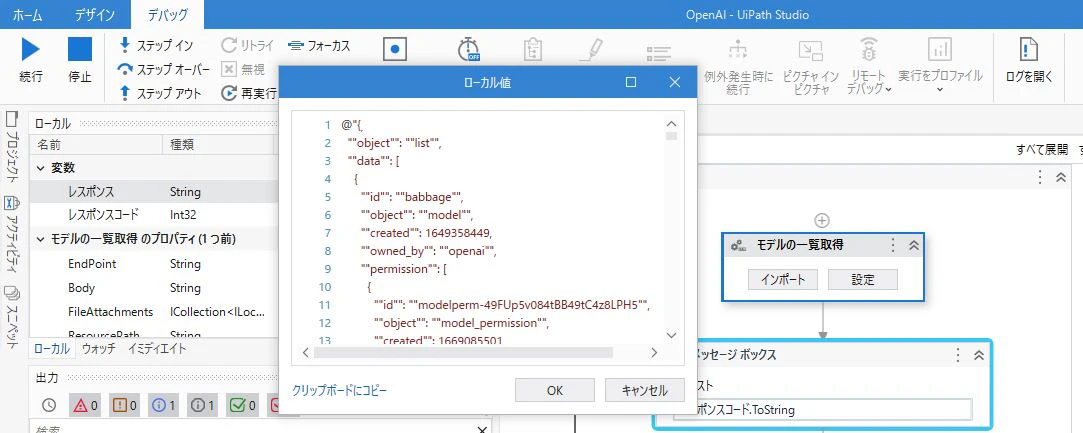Click the Ignore (無視) command
Screen dimensions: 1083x433
pos(243,69)
